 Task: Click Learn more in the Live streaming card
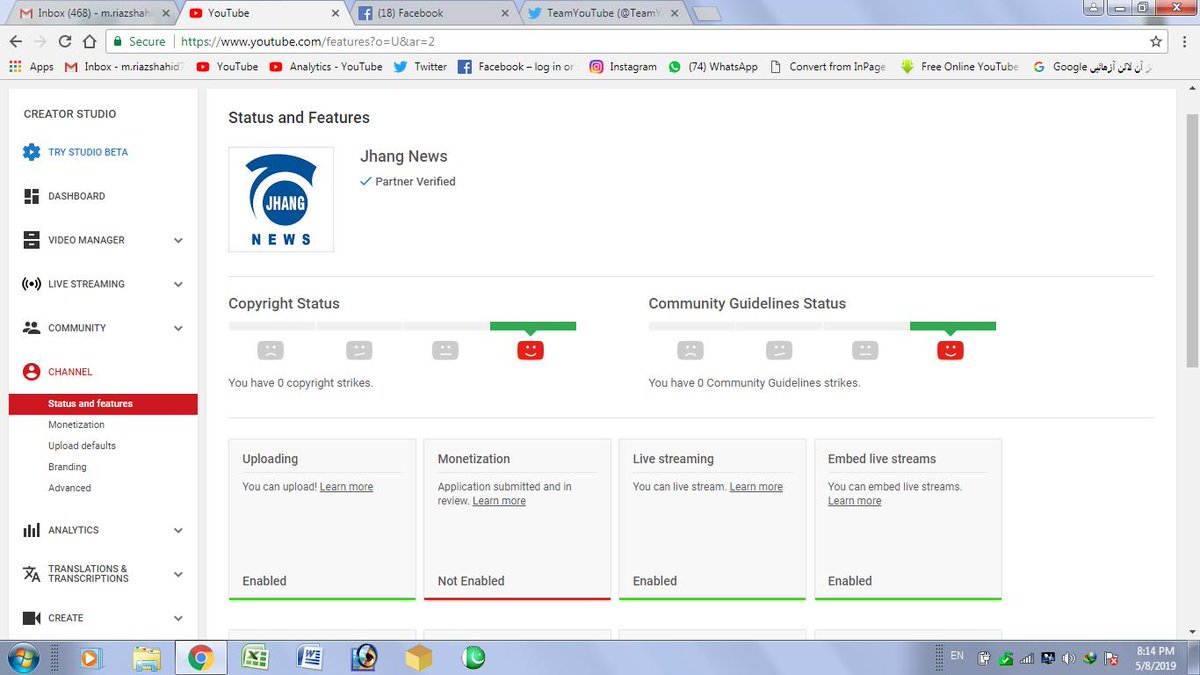pos(756,487)
